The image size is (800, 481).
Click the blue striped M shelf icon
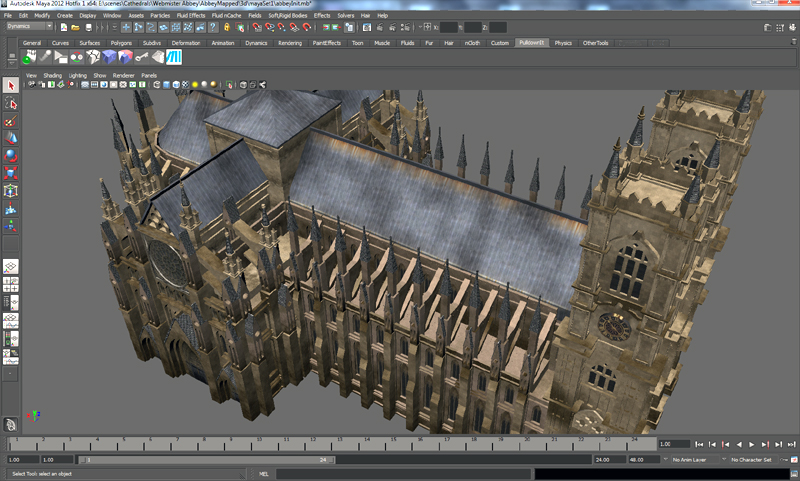173,57
